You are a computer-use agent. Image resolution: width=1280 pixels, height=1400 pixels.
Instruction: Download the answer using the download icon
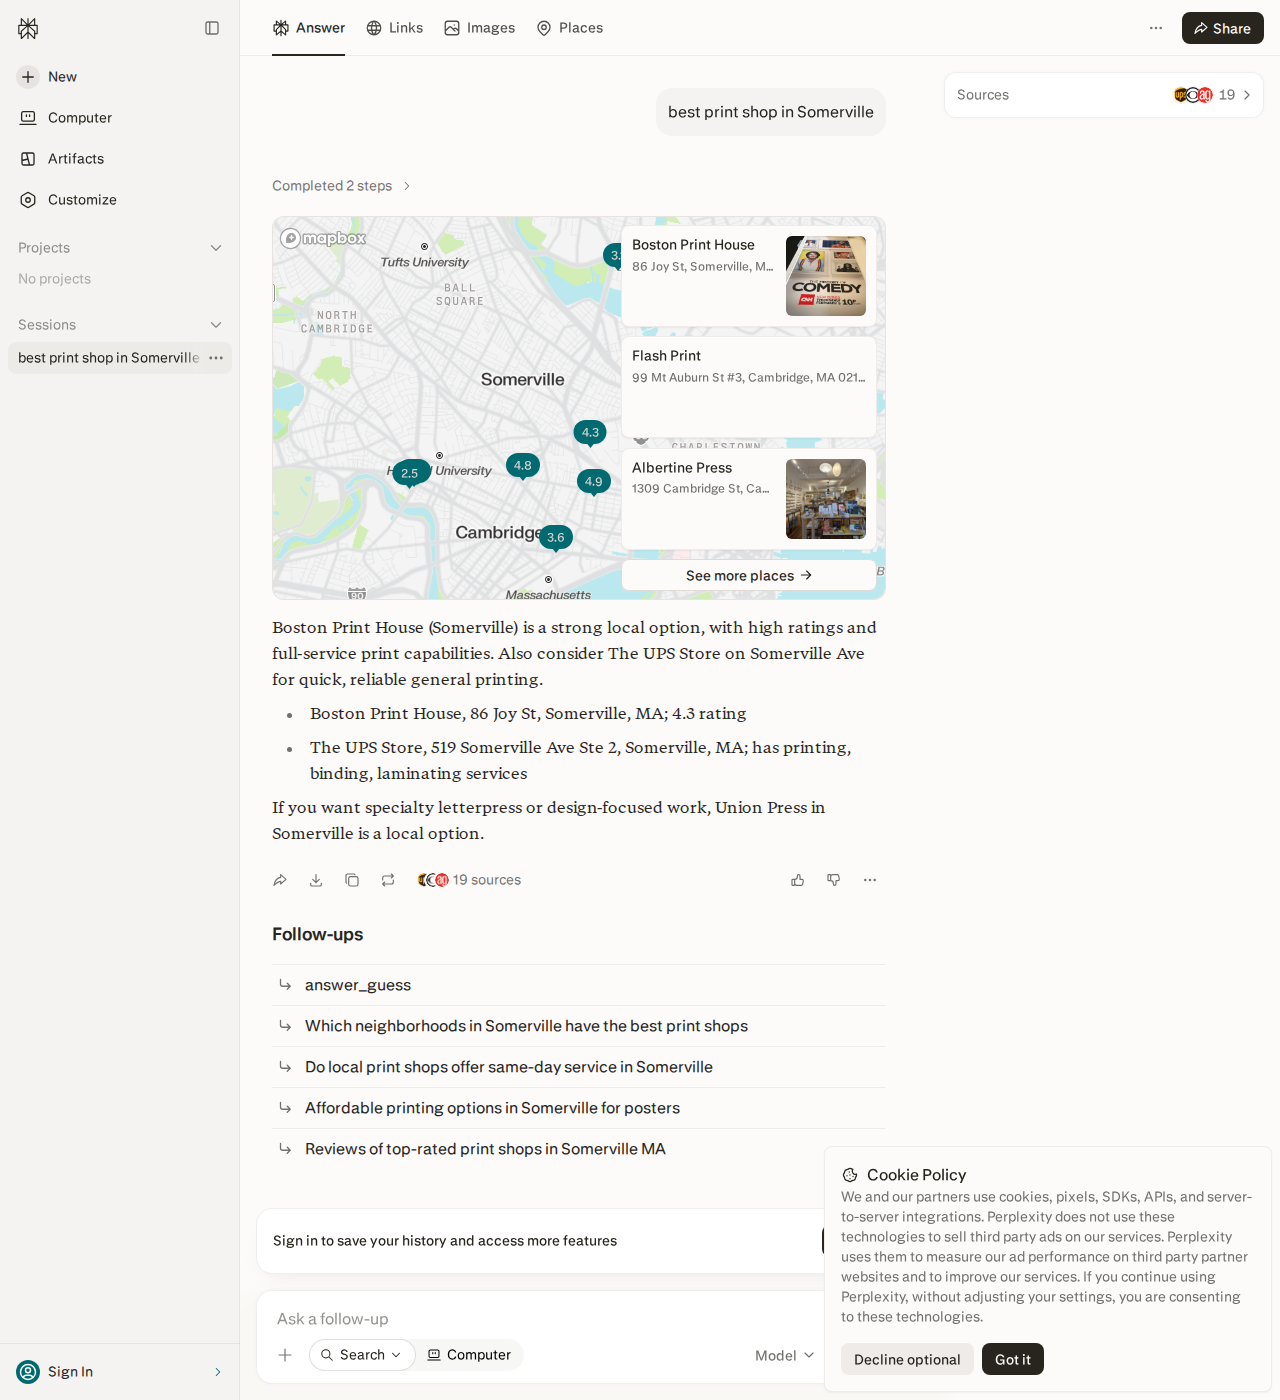[316, 880]
